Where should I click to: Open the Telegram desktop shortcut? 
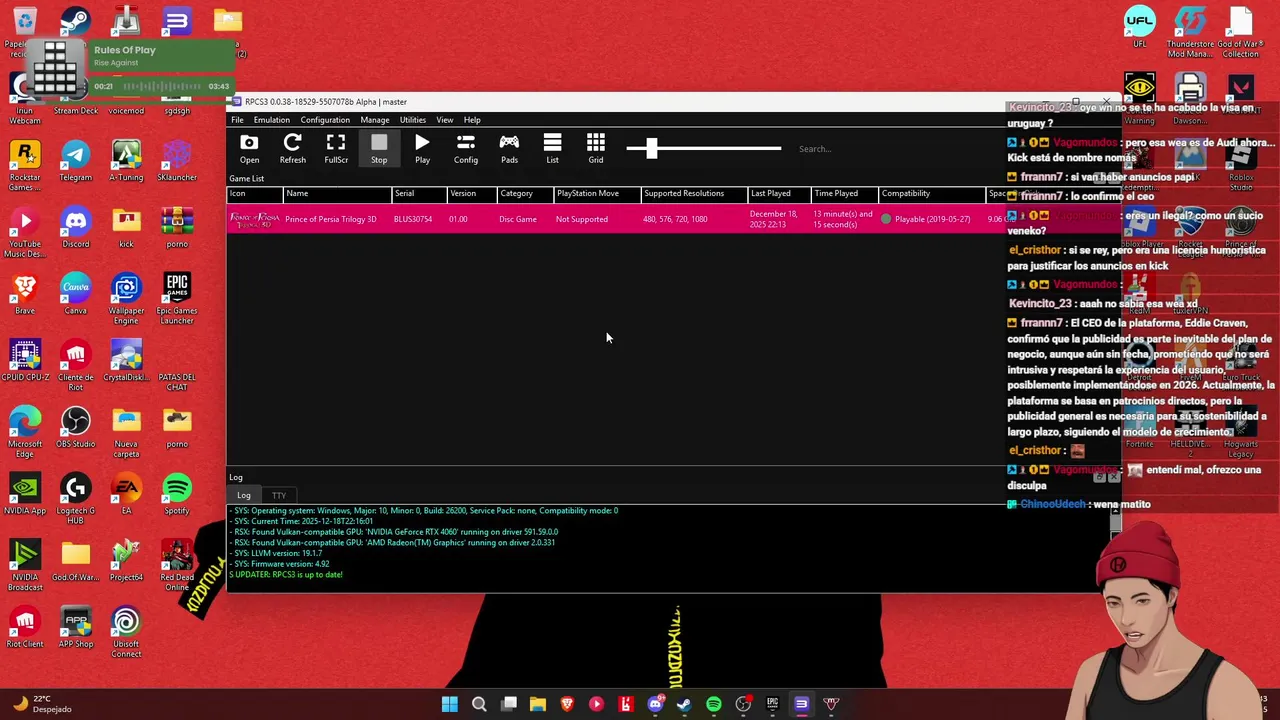pyautogui.click(x=75, y=161)
